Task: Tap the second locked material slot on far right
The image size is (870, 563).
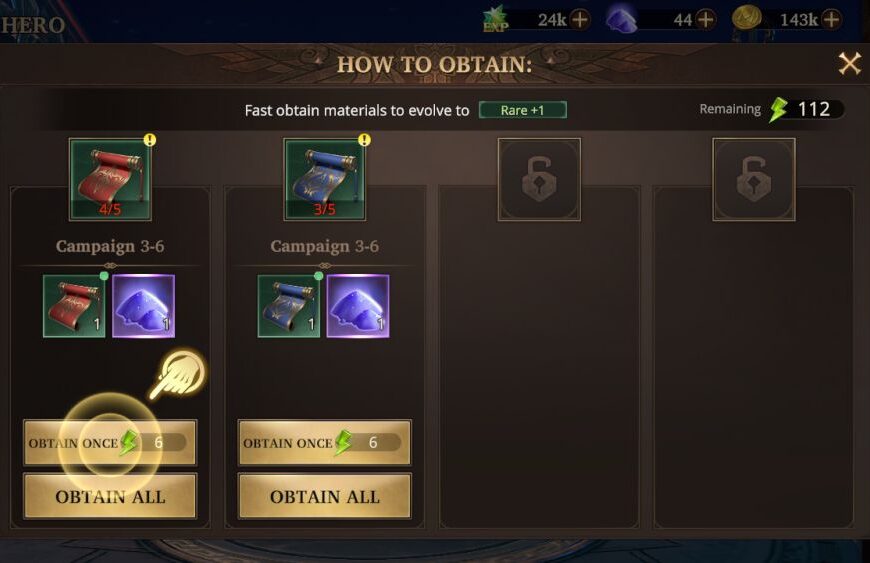Action: click(x=754, y=179)
